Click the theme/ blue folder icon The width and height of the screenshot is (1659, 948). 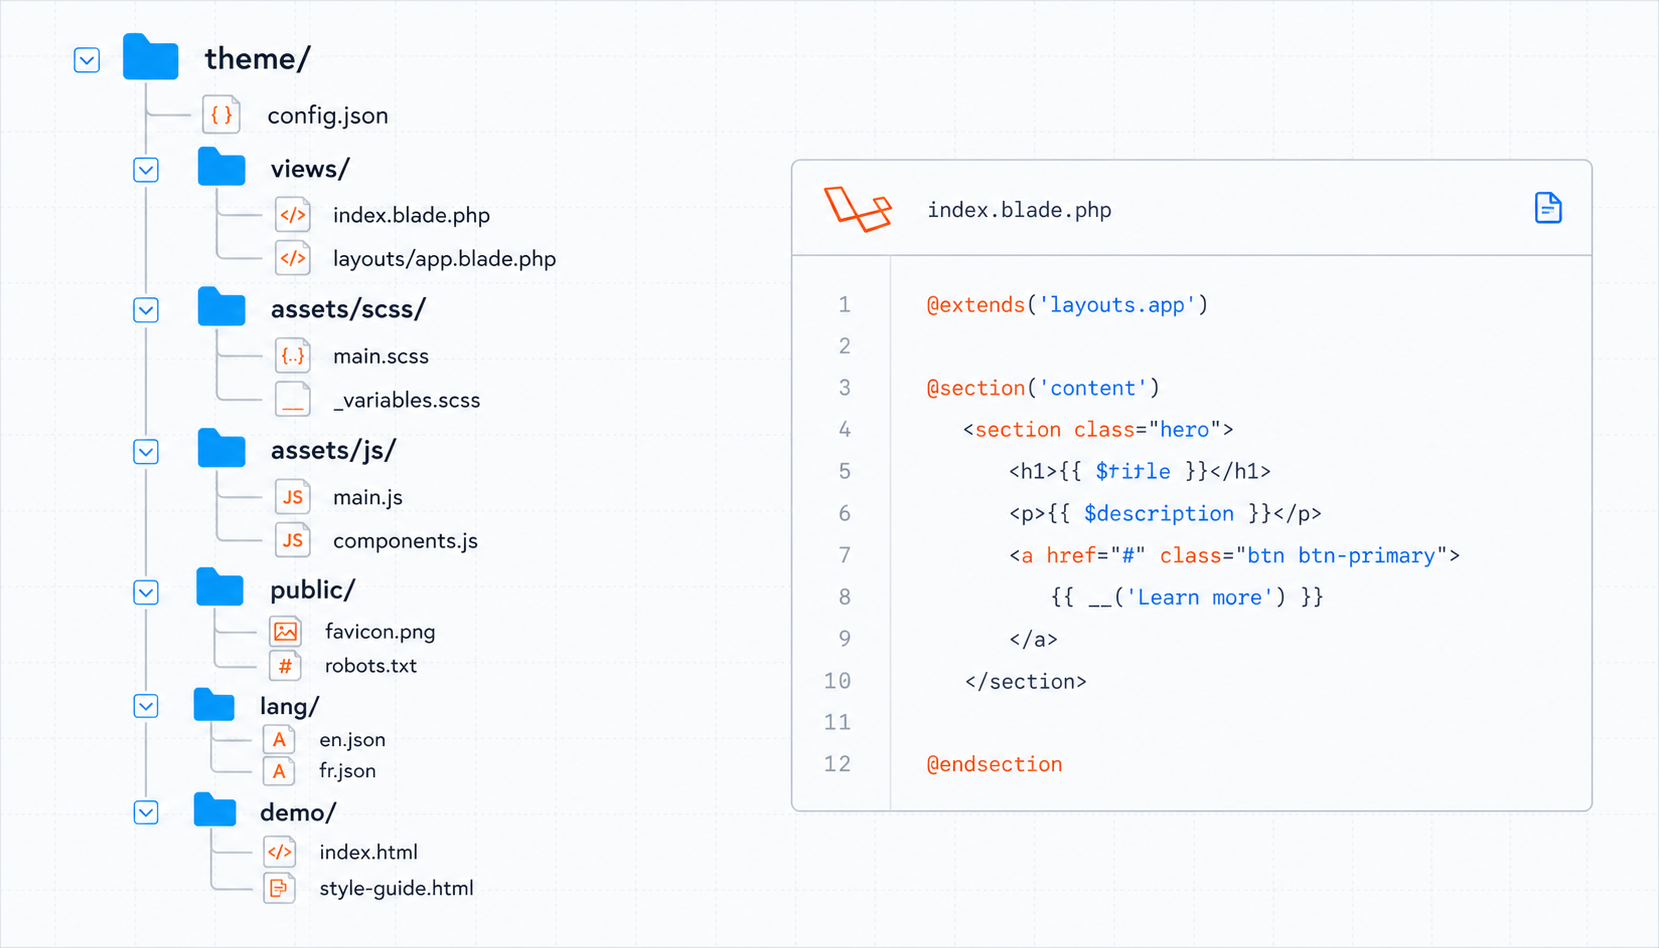tap(150, 56)
